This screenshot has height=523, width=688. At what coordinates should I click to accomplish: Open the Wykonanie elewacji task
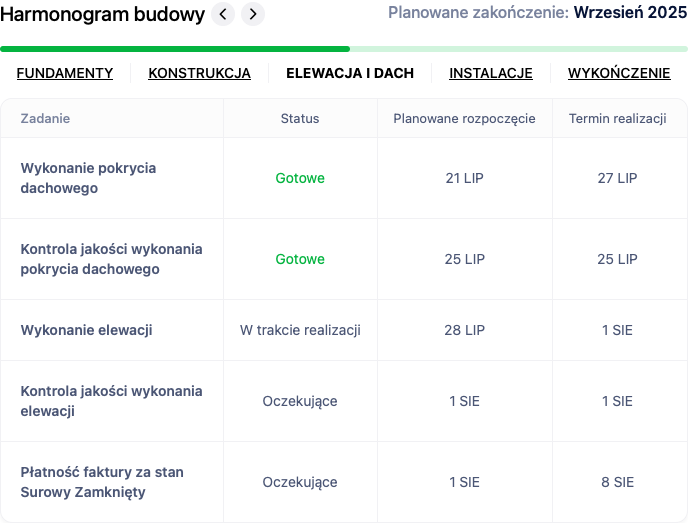(x=86, y=330)
